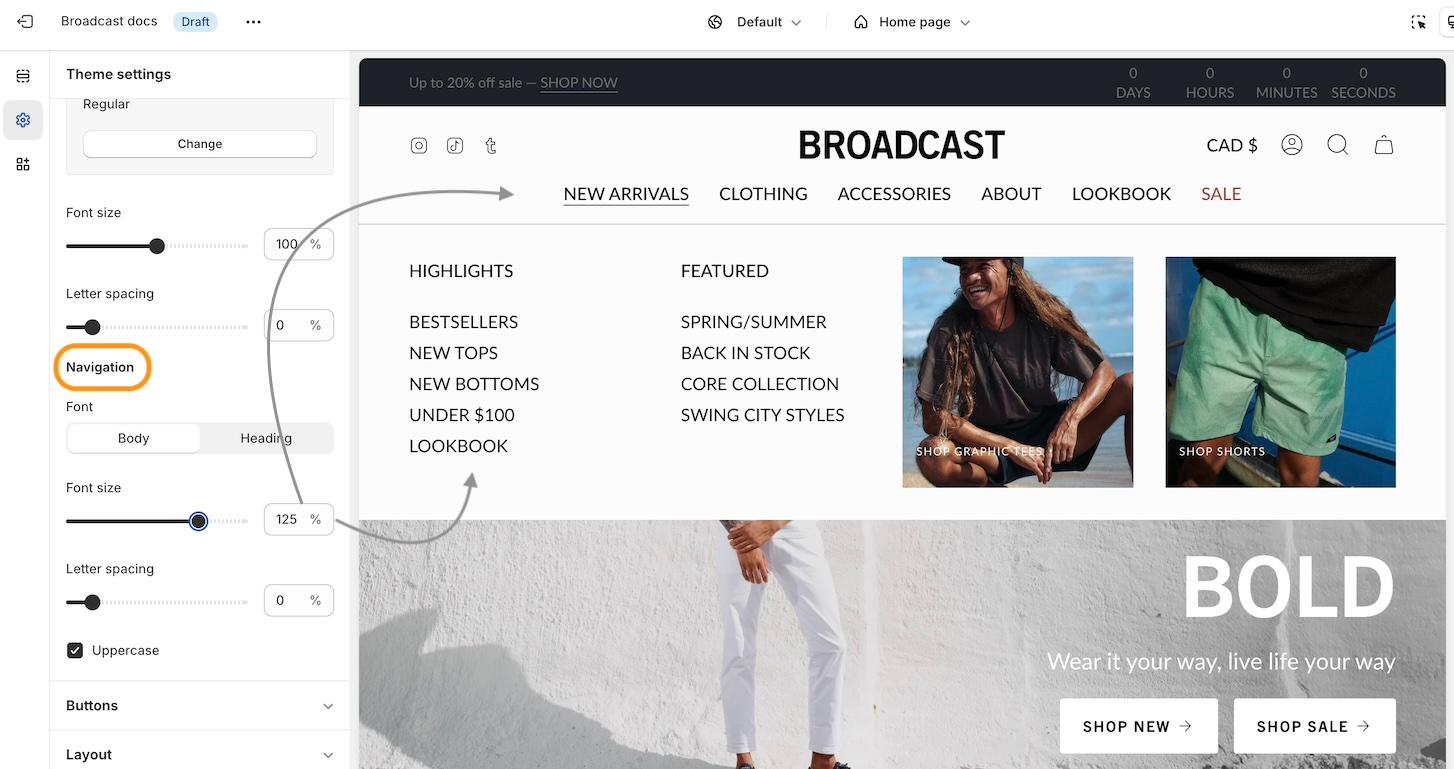Click the Change font button

pos(200,144)
